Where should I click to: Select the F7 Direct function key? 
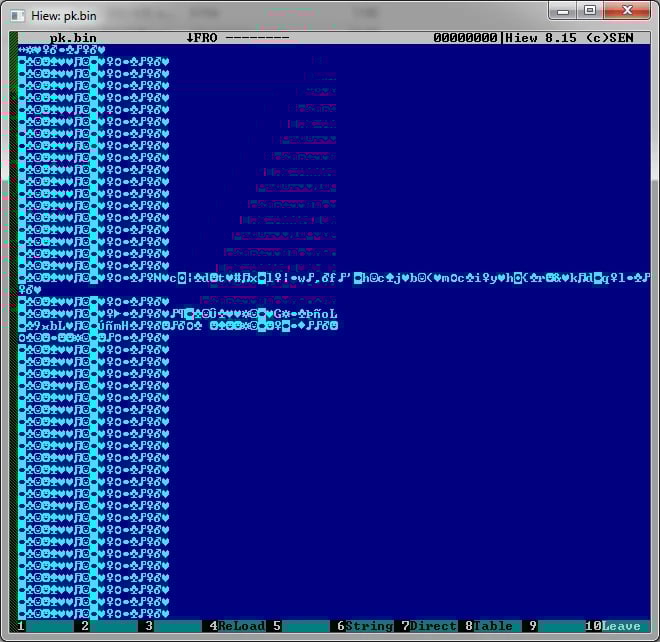pos(432,626)
